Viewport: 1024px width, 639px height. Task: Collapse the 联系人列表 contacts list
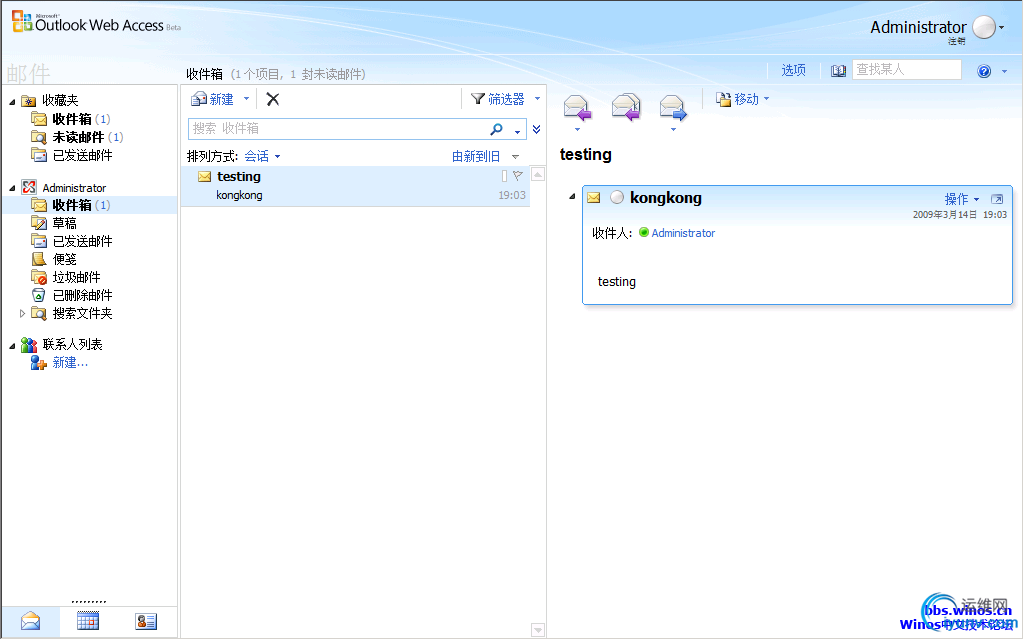point(12,346)
